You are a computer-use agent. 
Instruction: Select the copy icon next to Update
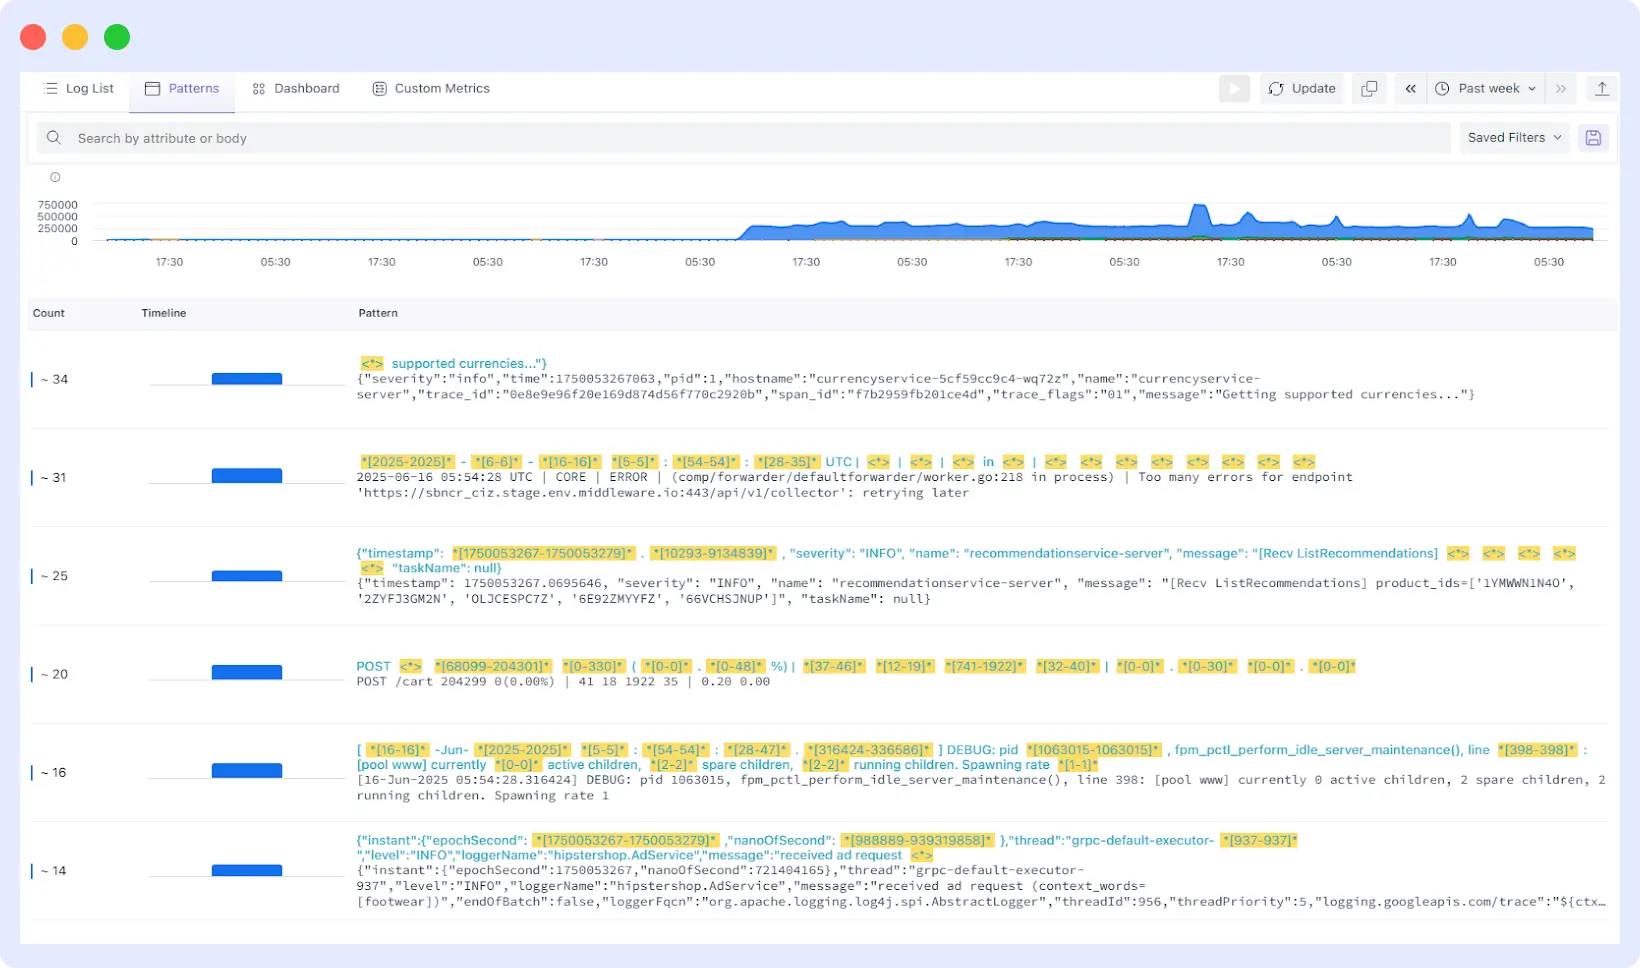click(x=1369, y=88)
